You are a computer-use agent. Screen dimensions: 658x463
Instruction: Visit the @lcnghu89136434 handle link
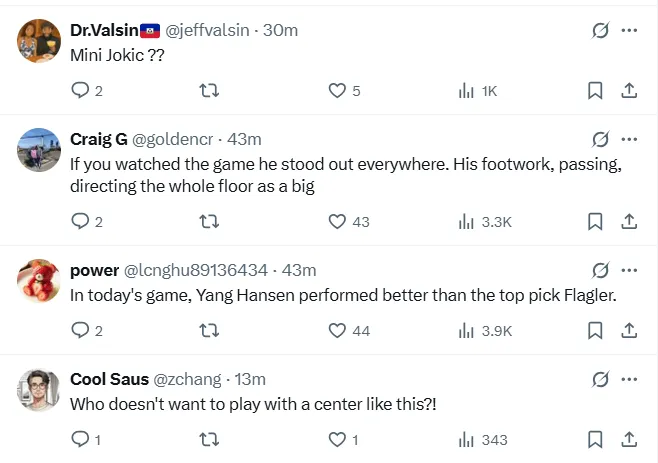(x=196, y=270)
